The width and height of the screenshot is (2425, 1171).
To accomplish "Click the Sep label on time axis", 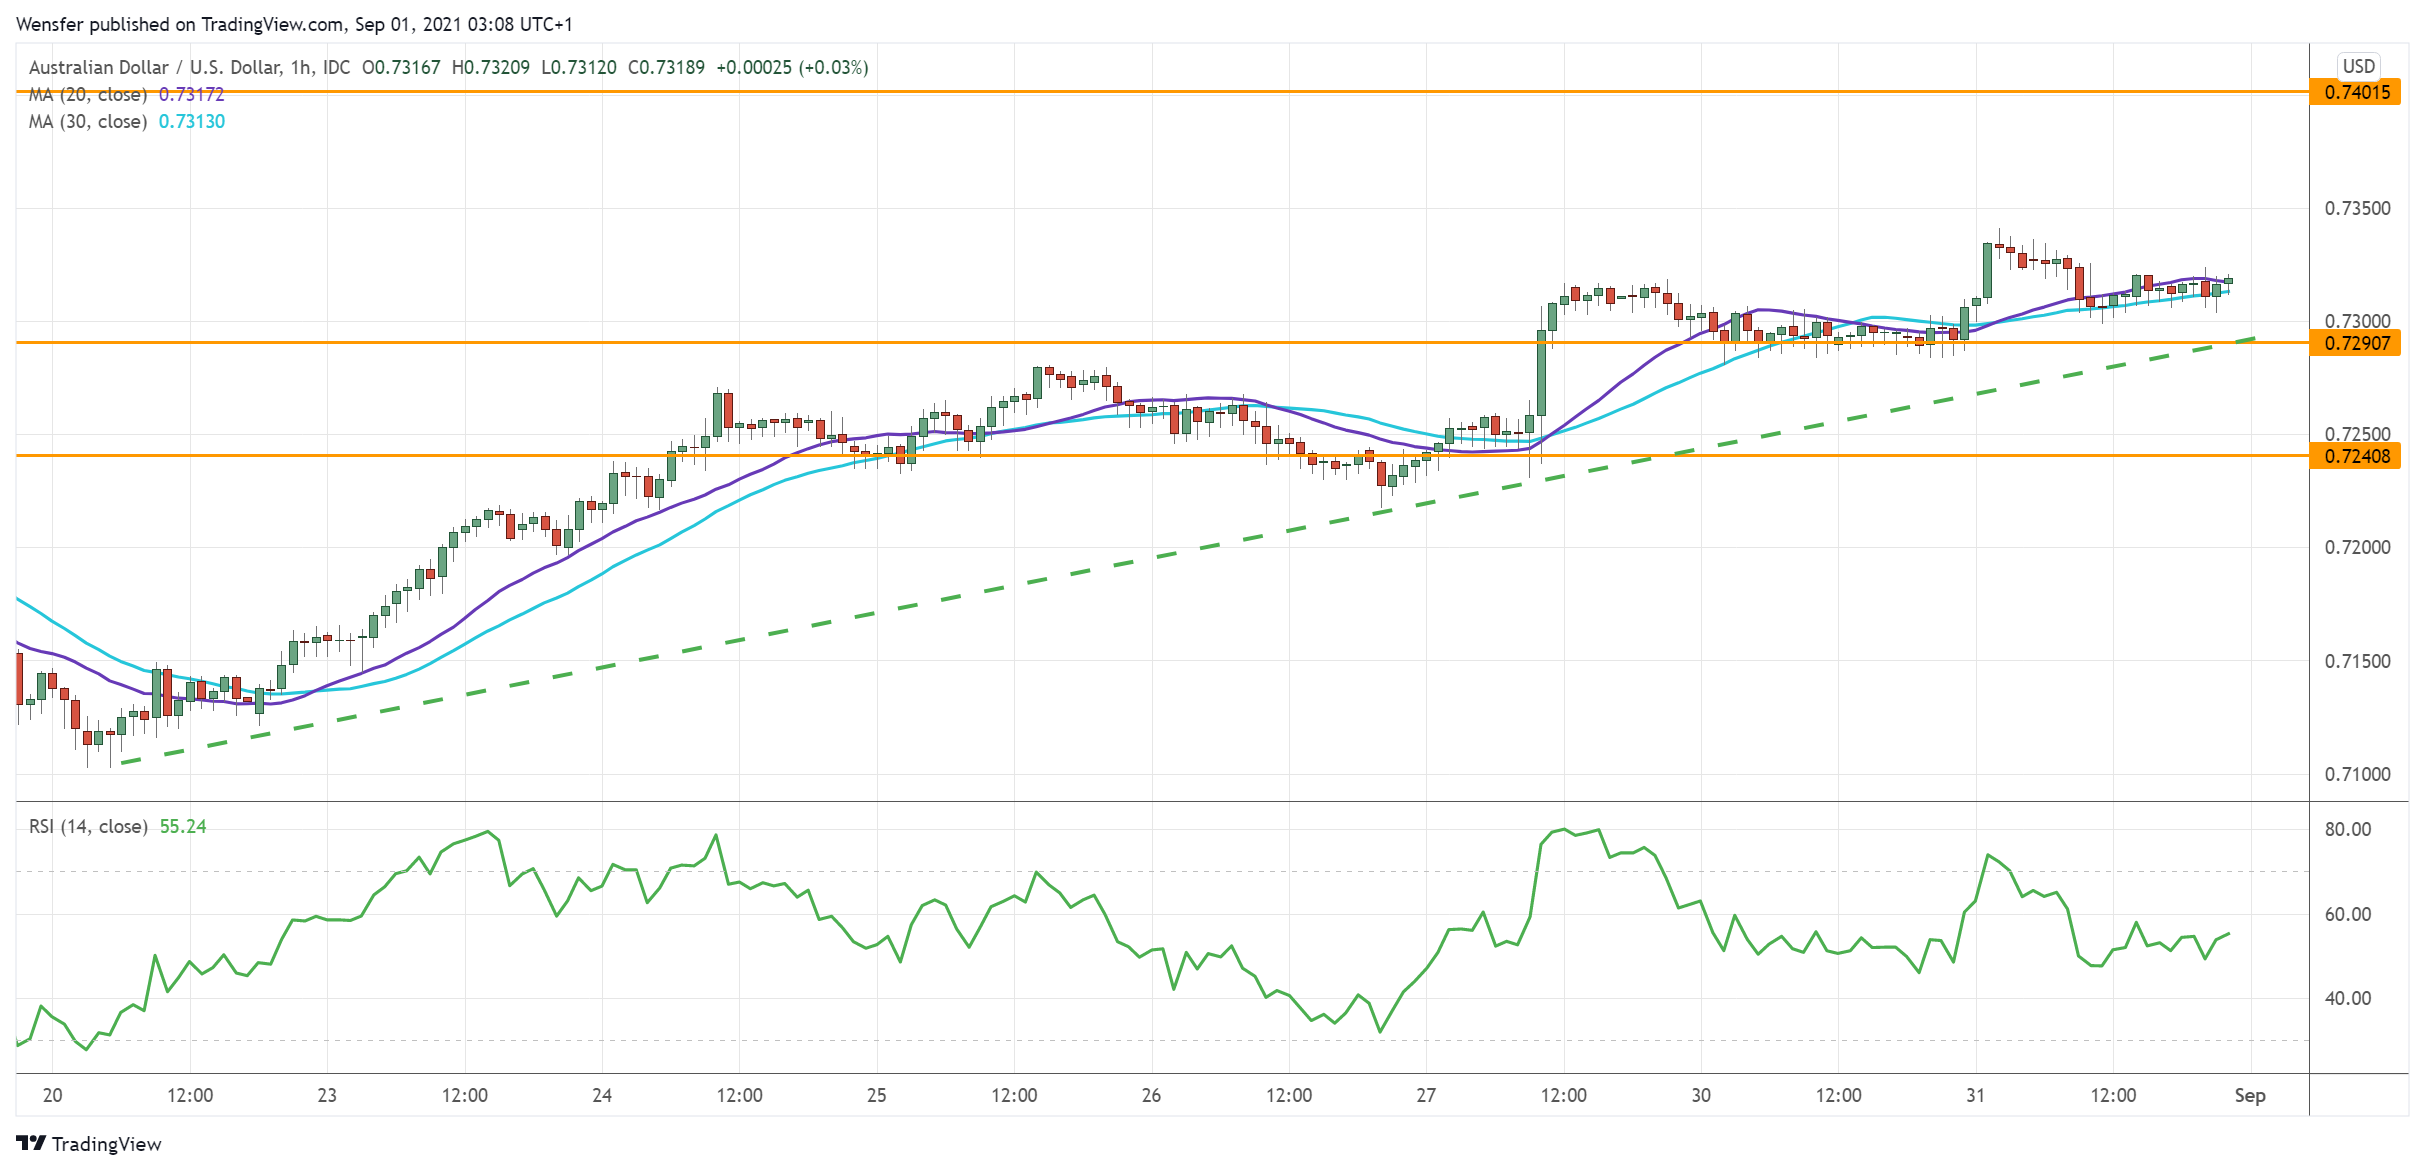I will point(2249,1095).
